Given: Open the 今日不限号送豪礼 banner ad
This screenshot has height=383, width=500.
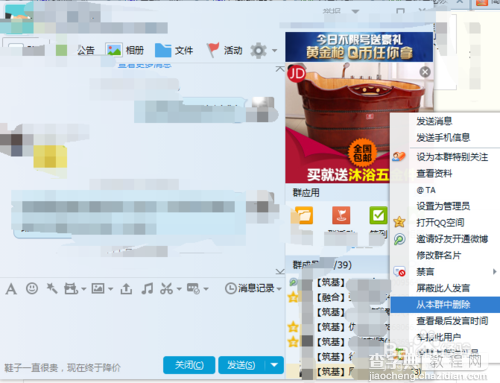Looking at the screenshot, I should [359, 47].
